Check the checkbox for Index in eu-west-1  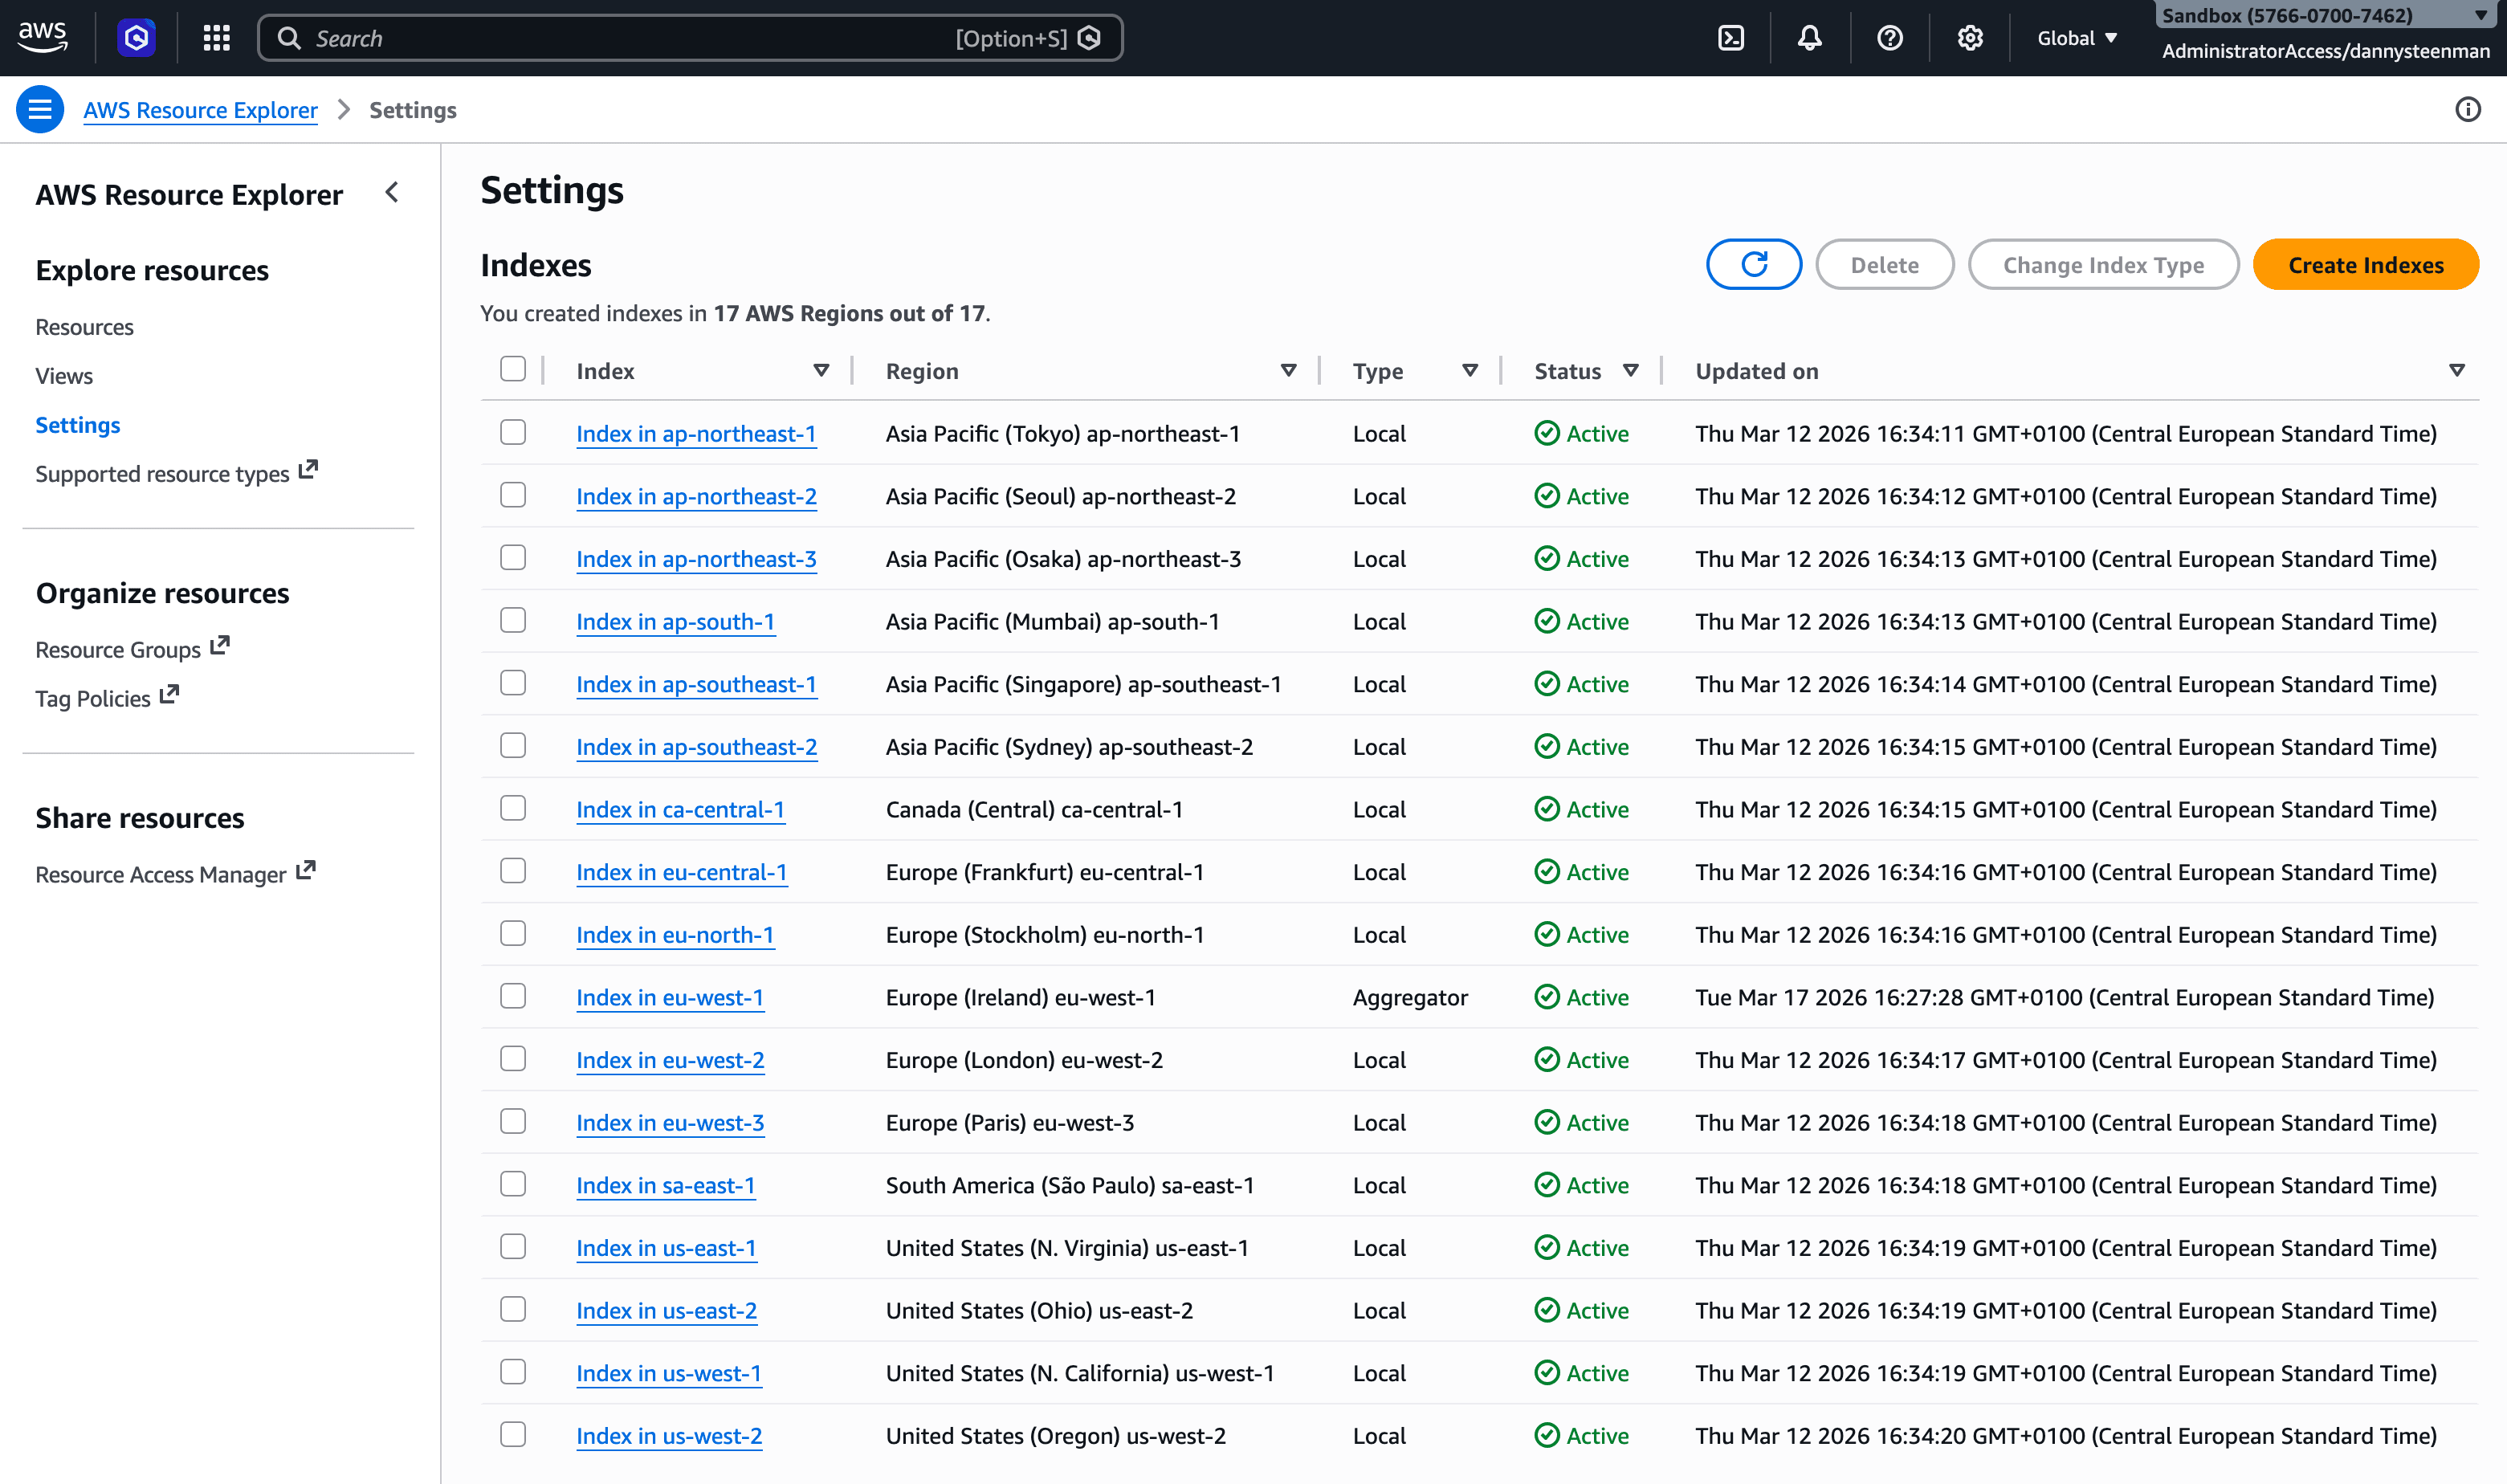tap(513, 996)
